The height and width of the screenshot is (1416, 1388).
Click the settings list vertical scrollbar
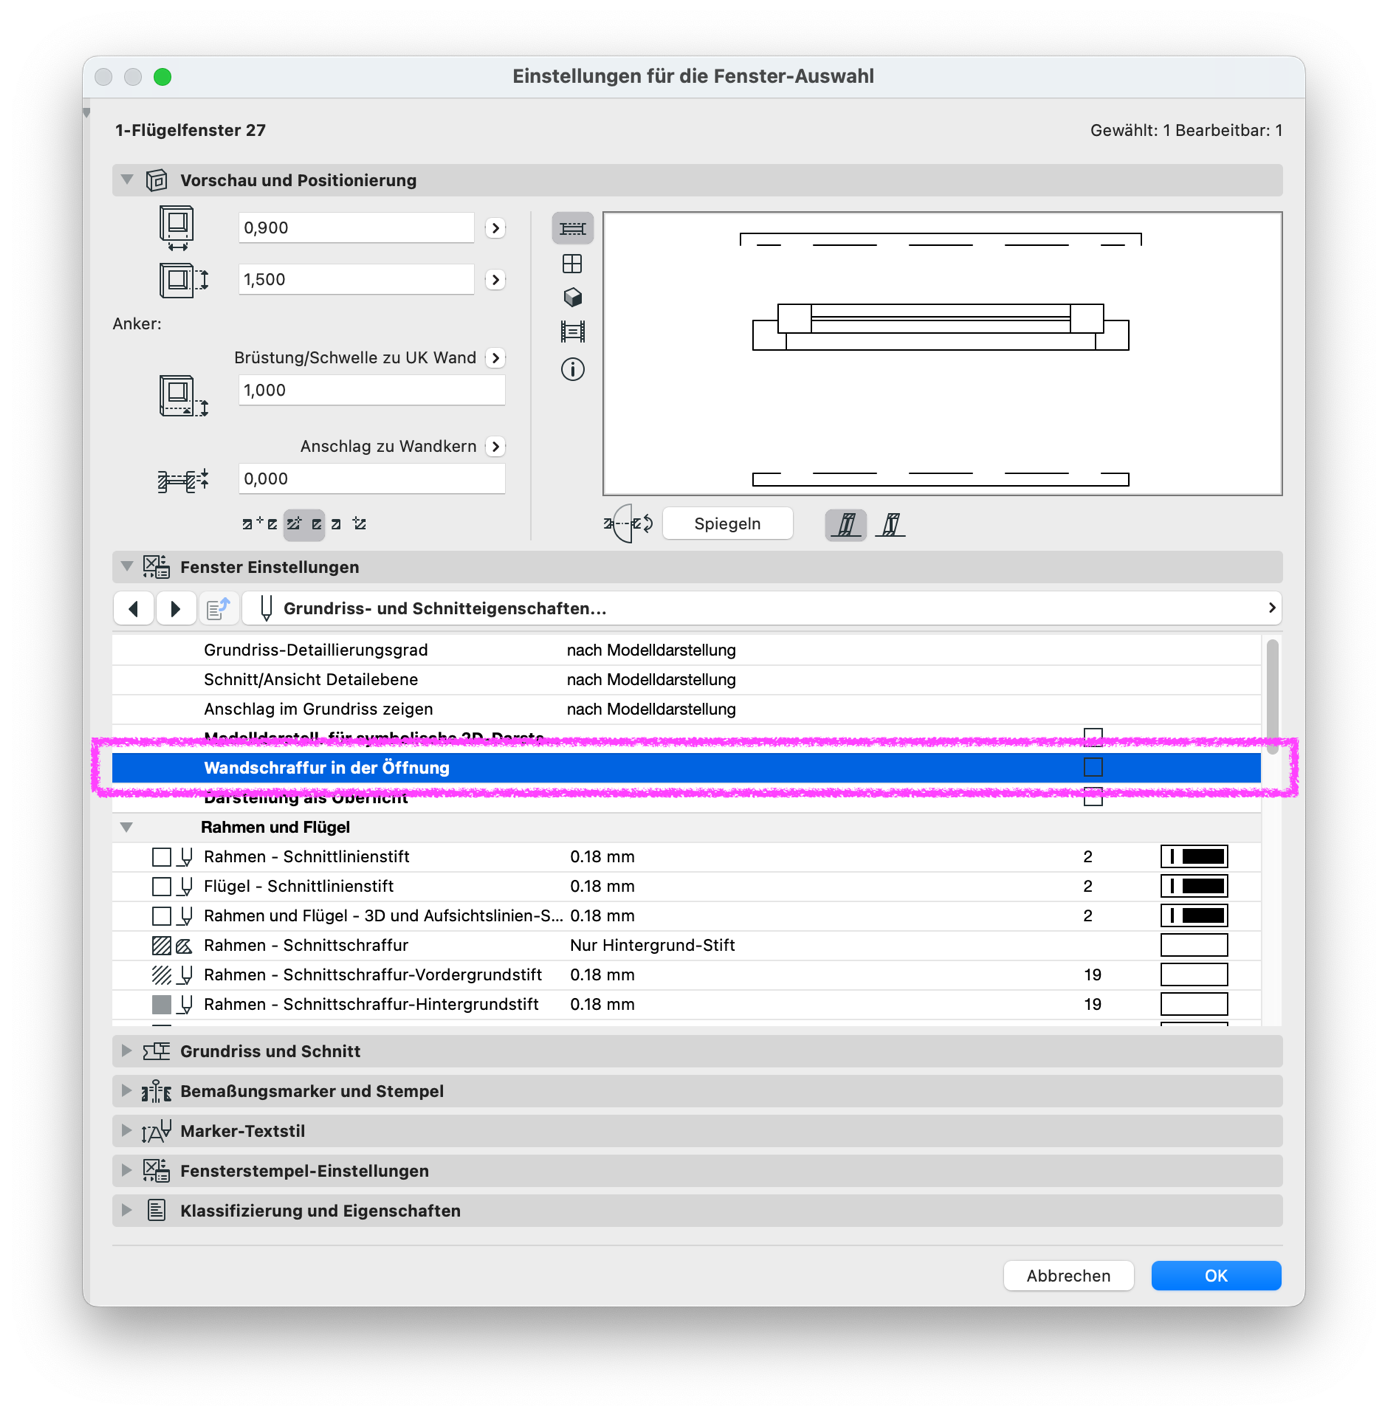click(1272, 697)
